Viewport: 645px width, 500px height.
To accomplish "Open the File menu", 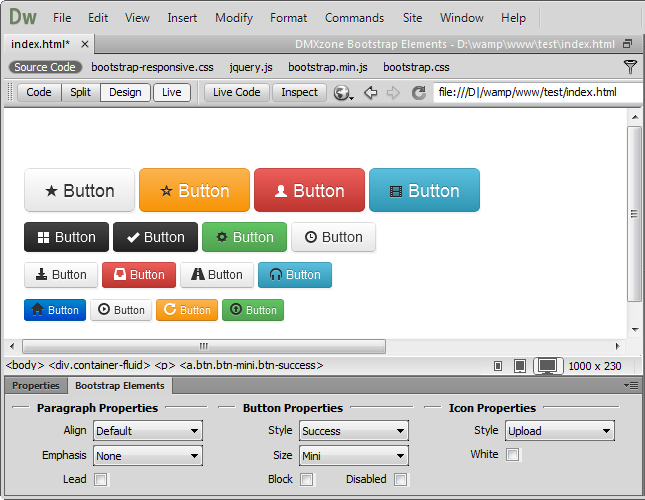I will click(62, 18).
